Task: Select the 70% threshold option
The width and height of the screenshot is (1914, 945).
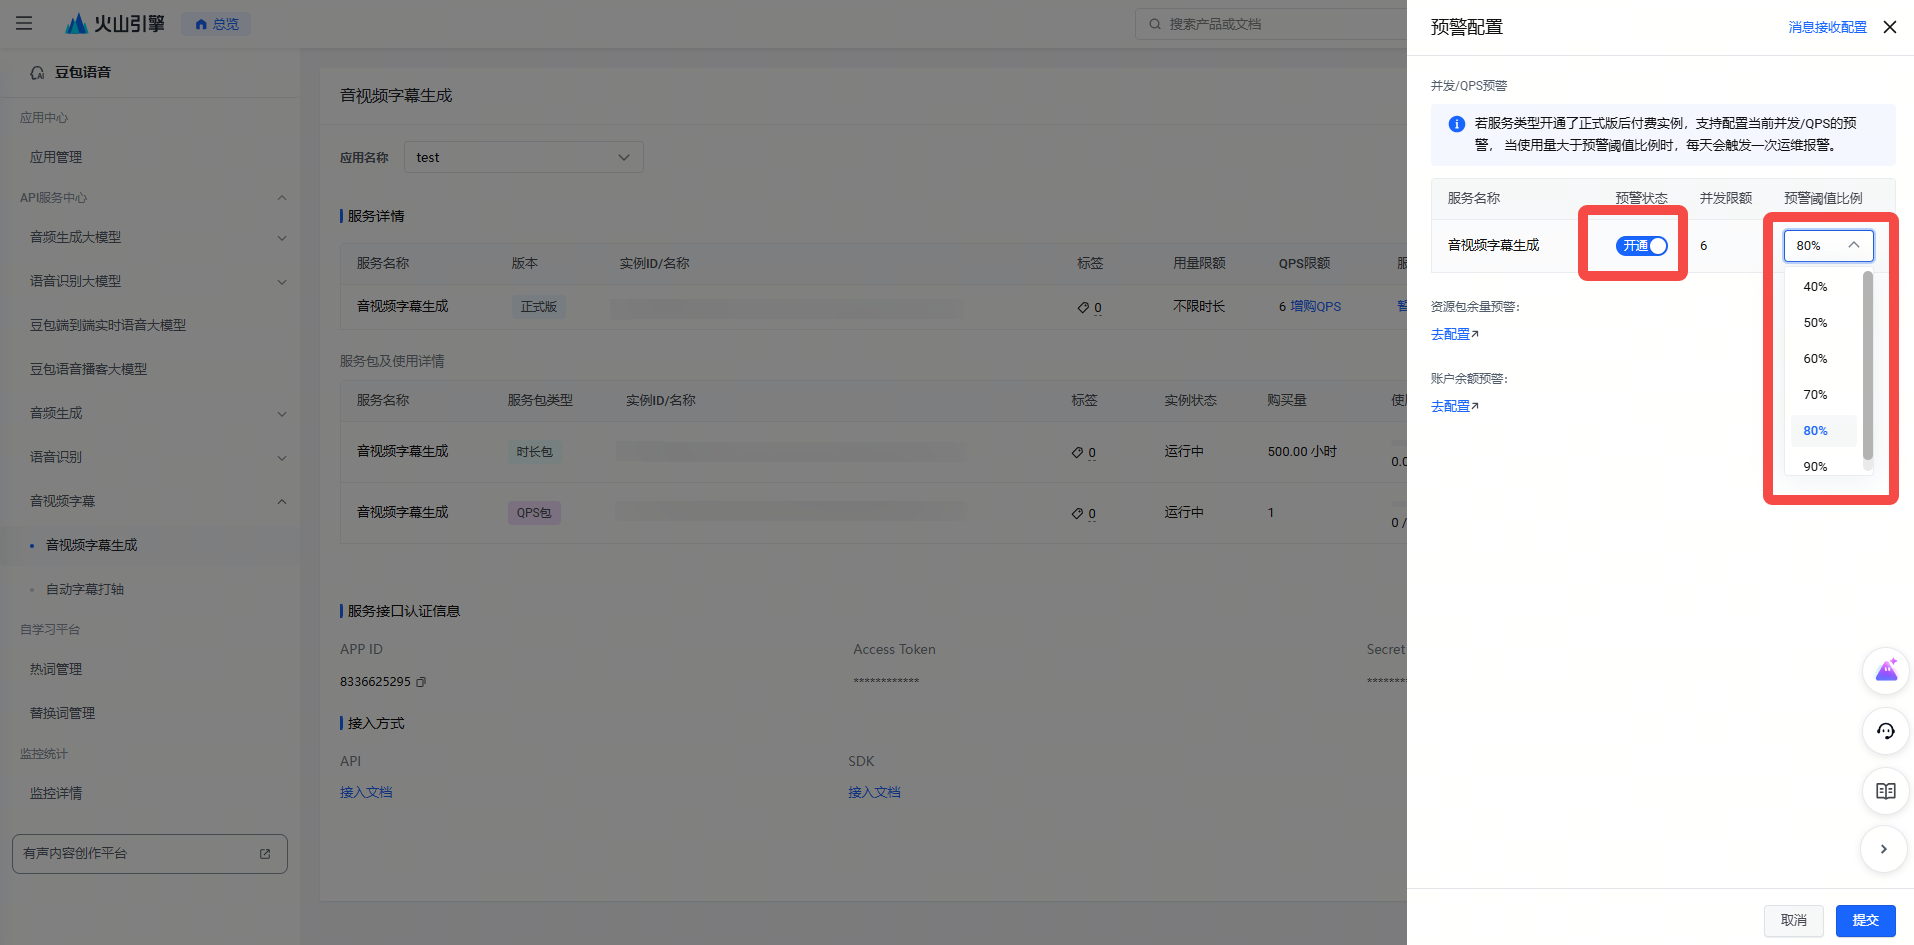Action: click(1823, 395)
